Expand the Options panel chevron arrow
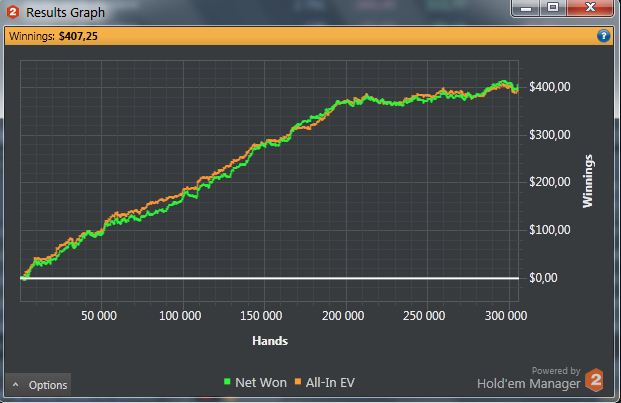This screenshot has height=403, width=621. coord(15,384)
